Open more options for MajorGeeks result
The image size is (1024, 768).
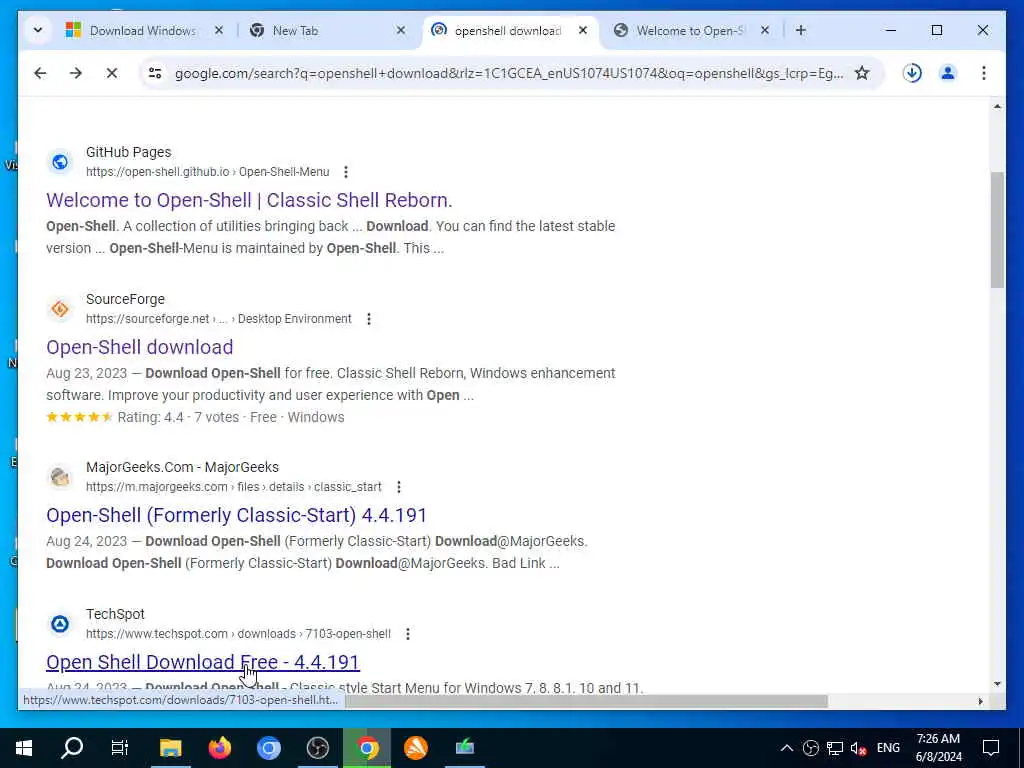[x=398, y=487]
